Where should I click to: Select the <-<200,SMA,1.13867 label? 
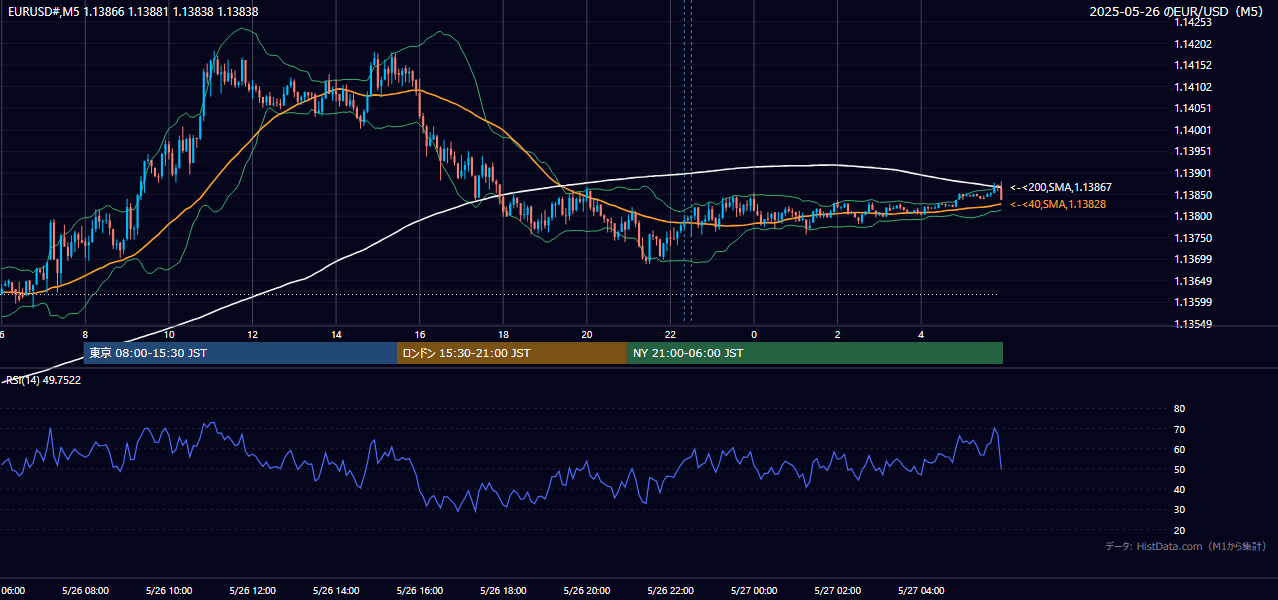point(1061,187)
